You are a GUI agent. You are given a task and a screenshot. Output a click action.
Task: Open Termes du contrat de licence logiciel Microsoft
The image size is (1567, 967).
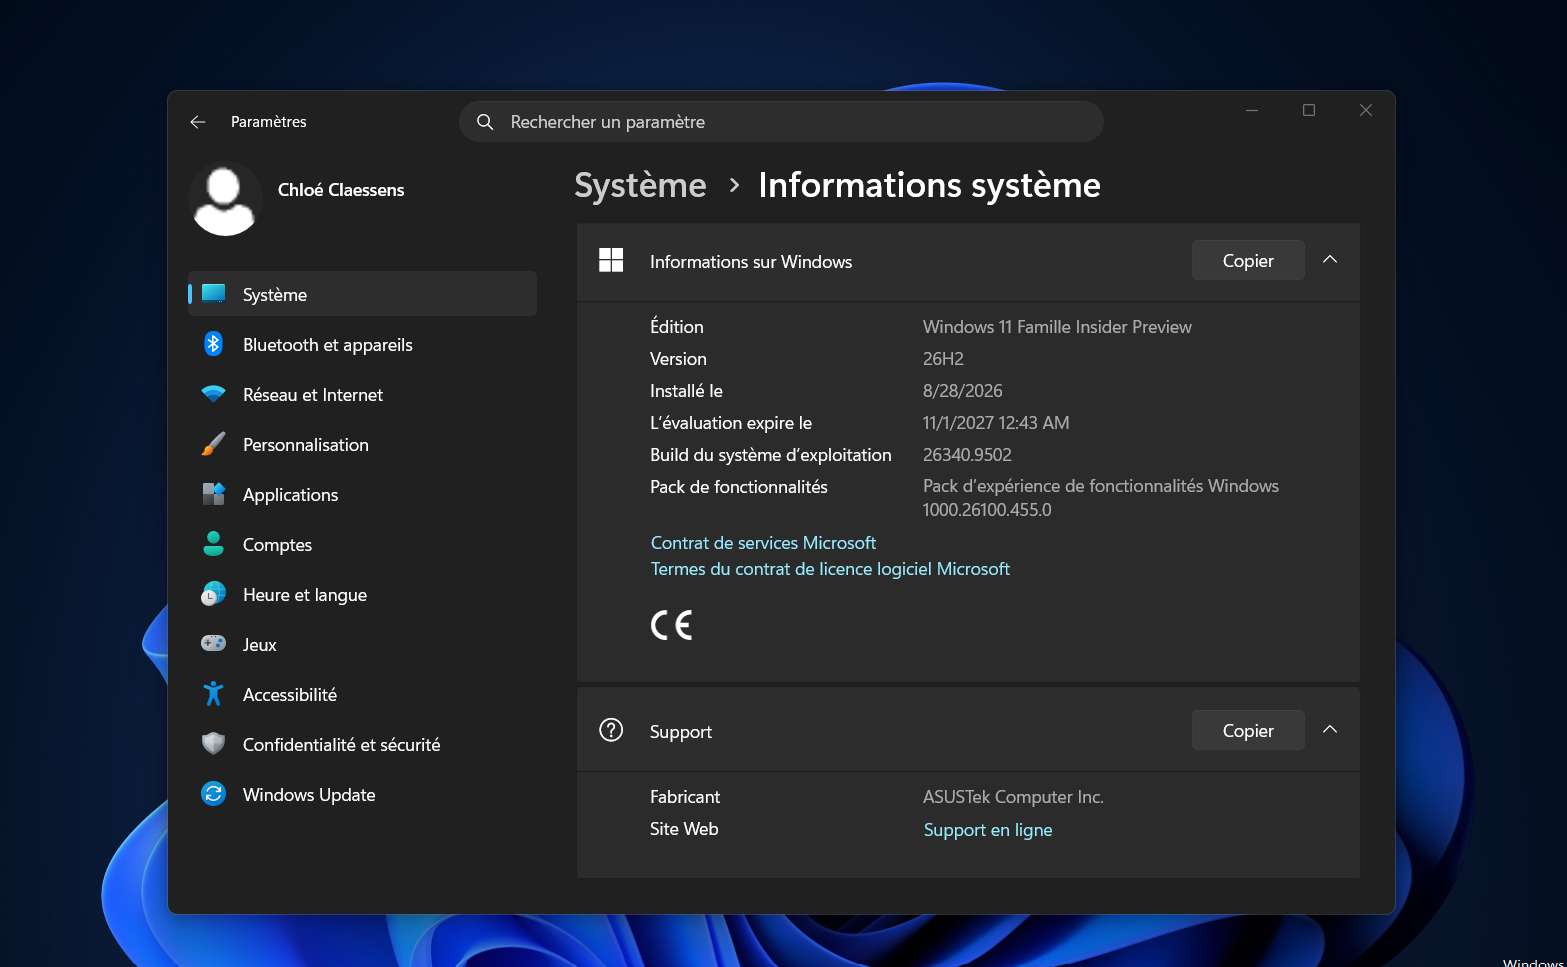(830, 569)
